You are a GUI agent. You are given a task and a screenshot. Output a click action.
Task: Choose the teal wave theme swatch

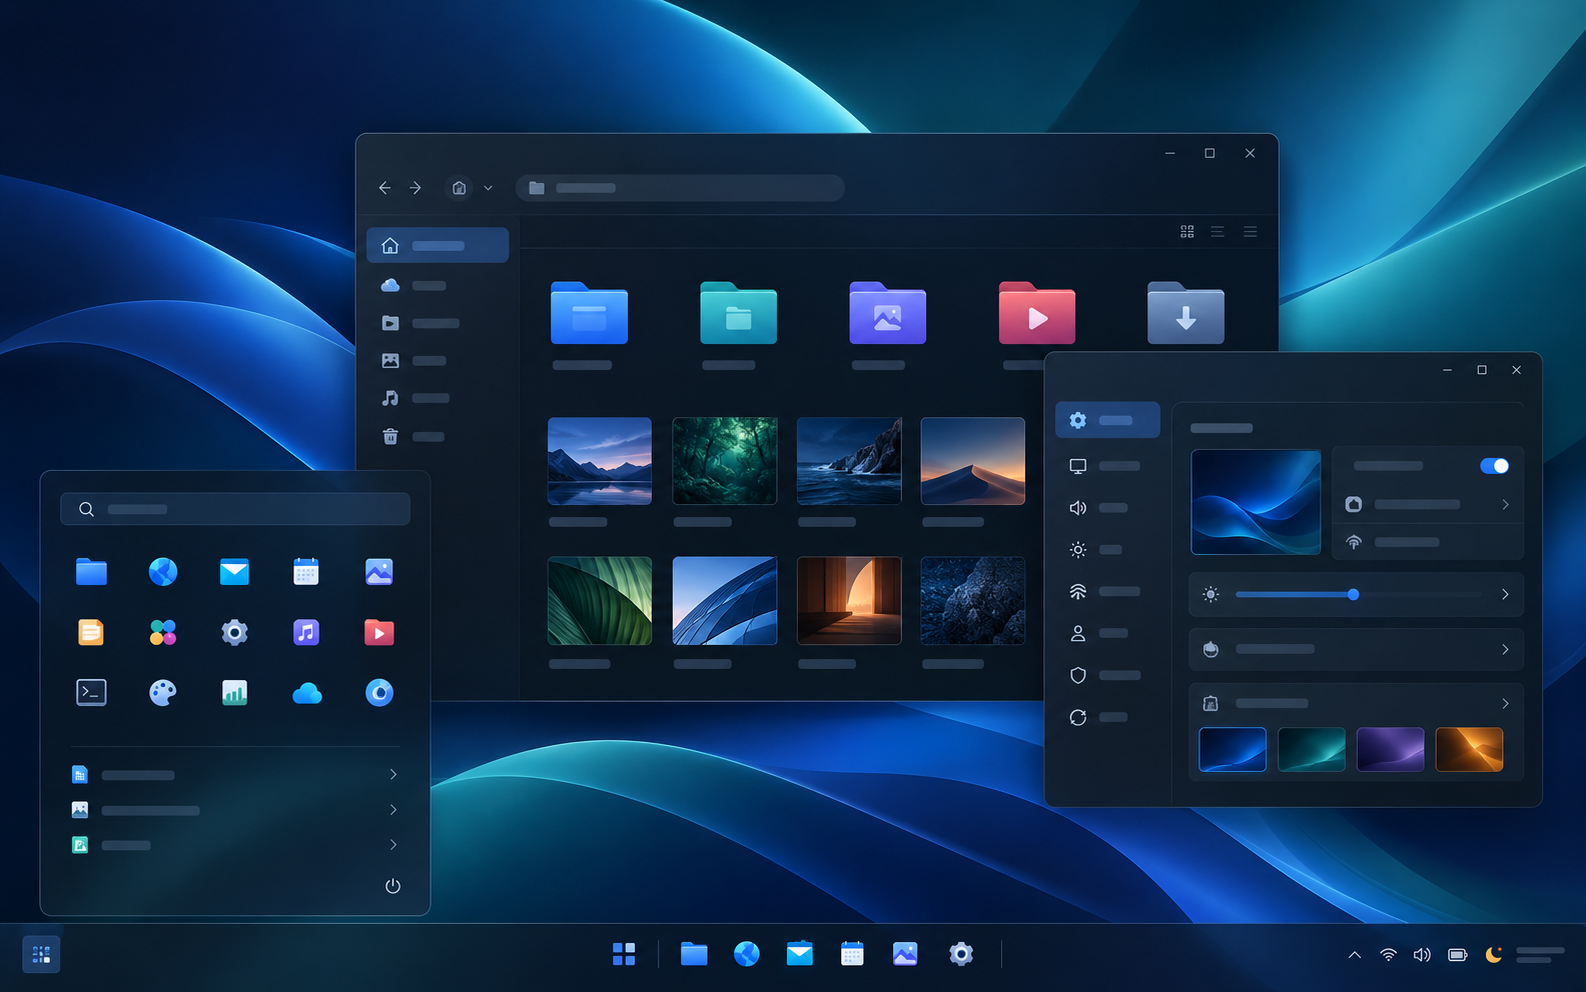(1311, 750)
